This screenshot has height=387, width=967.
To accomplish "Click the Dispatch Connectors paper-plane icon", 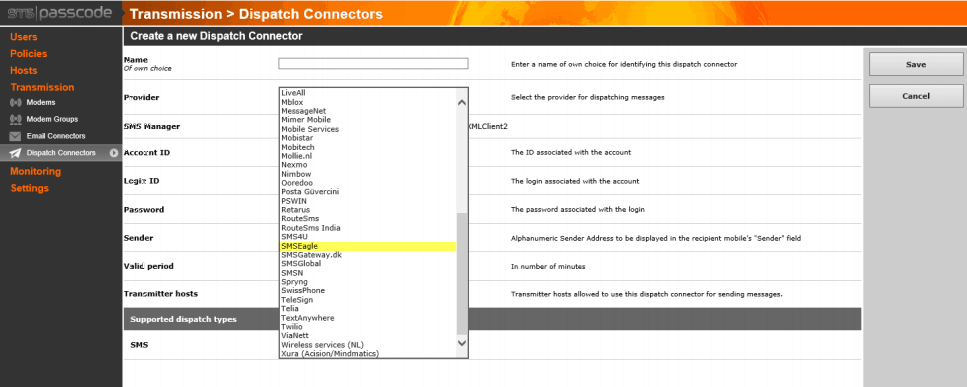I will 15,153.
